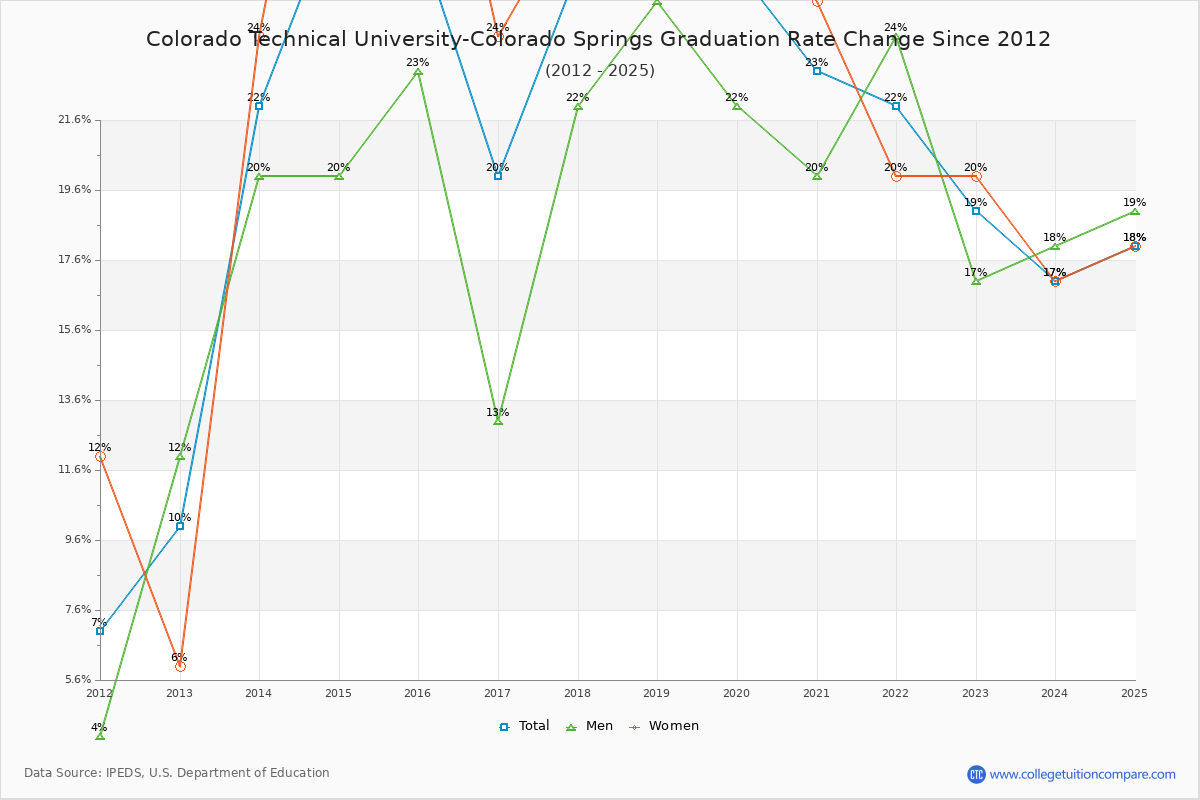The image size is (1200, 800).
Task: Click the '2018' x-axis year label
Action: click(578, 693)
